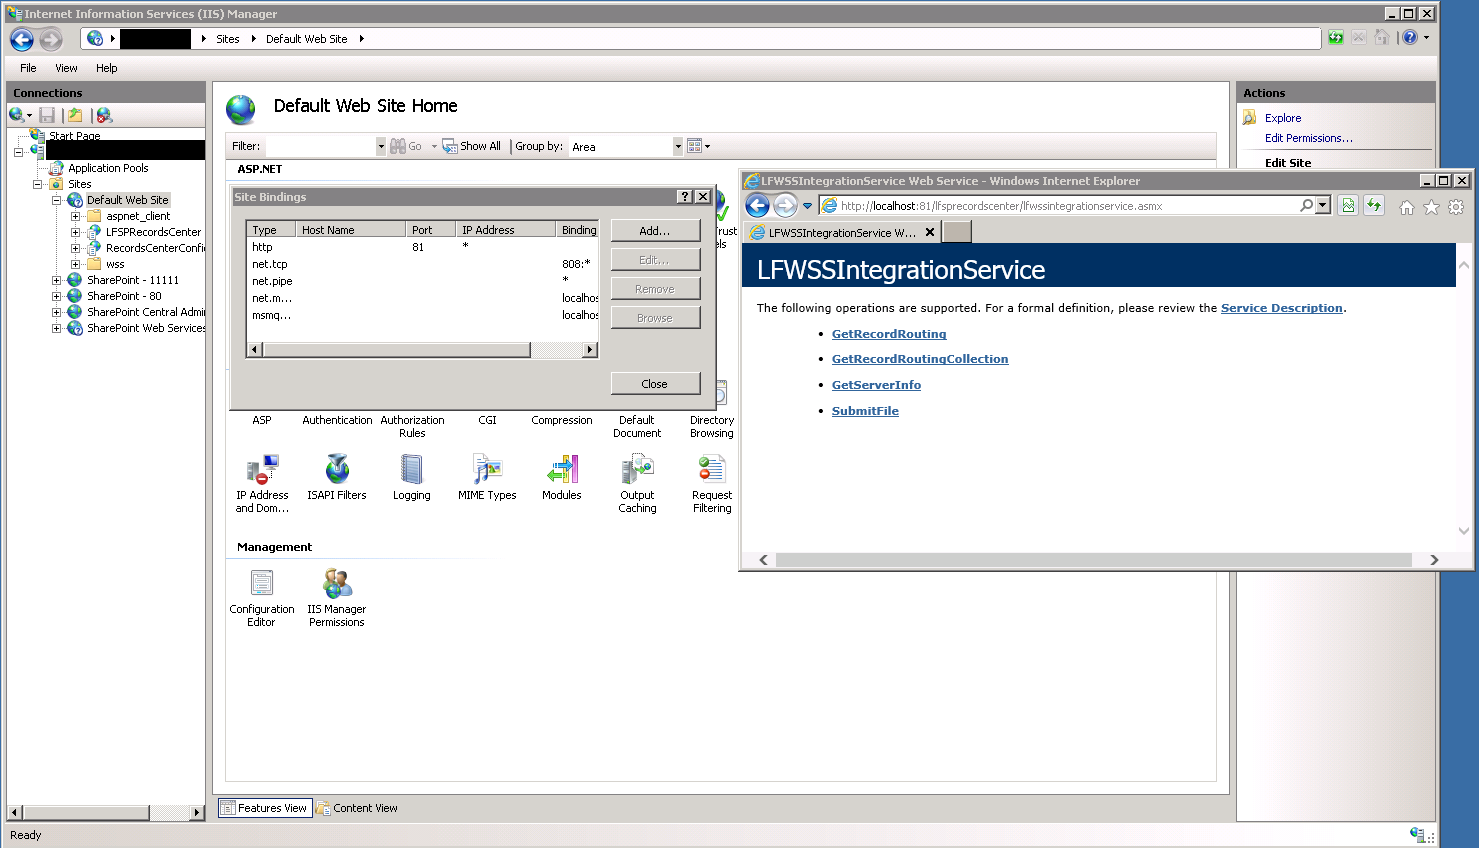Screen dimensions: 1479x848
Task: Click the IIS refresh page green icon
Action: (1336, 37)
